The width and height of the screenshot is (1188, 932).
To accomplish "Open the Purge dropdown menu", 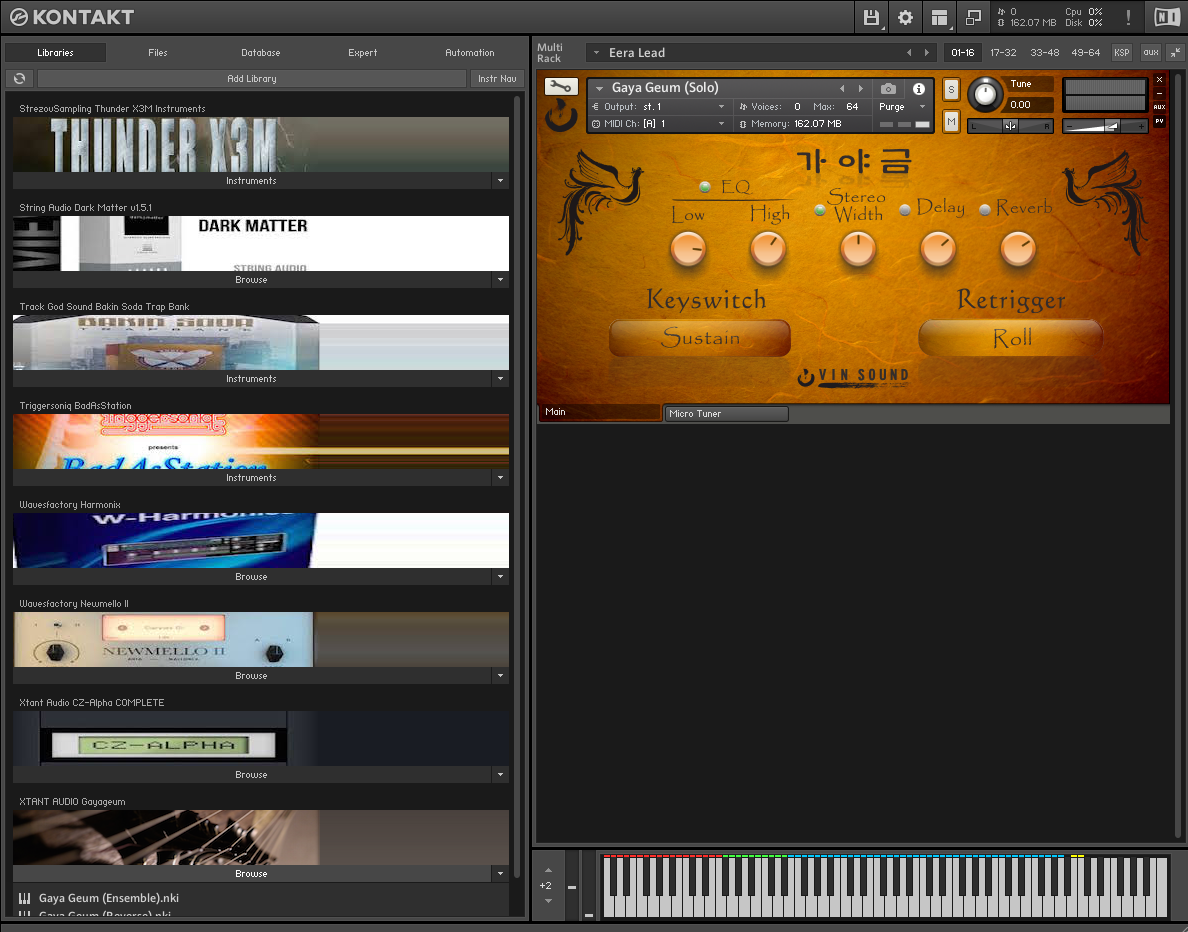I will (902, 107).
